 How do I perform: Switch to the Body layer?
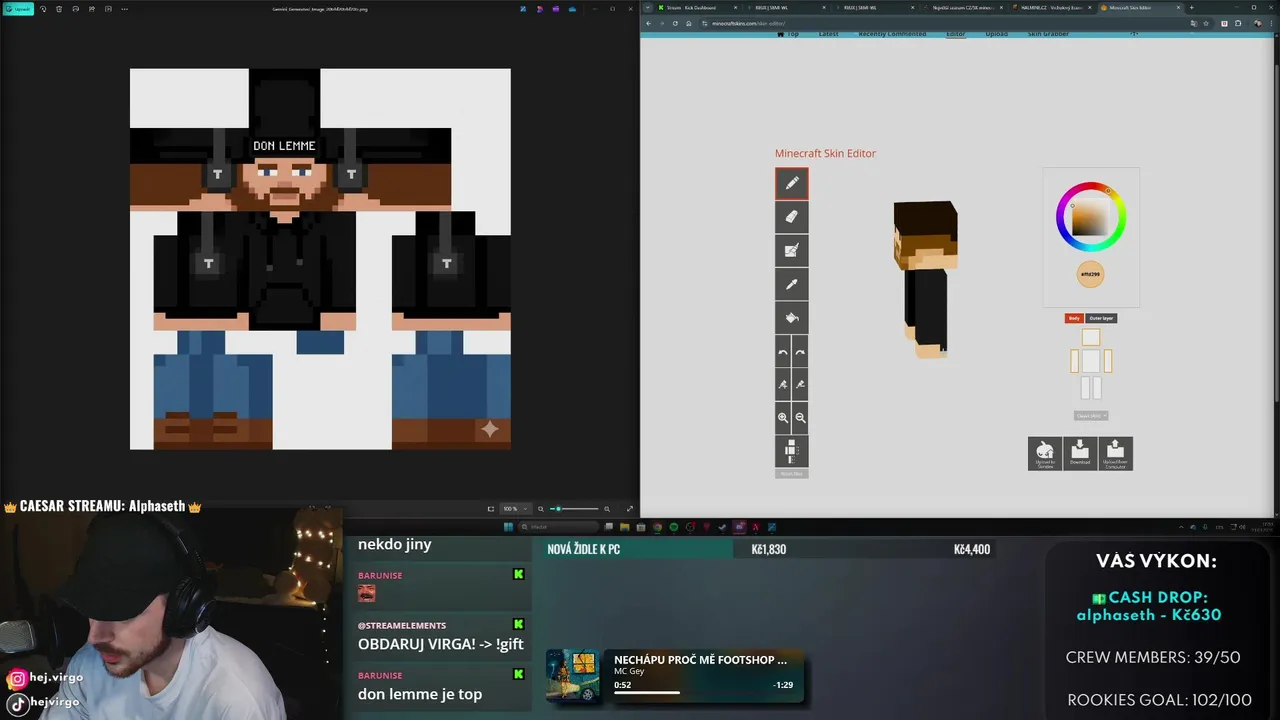pos(1074,318)
